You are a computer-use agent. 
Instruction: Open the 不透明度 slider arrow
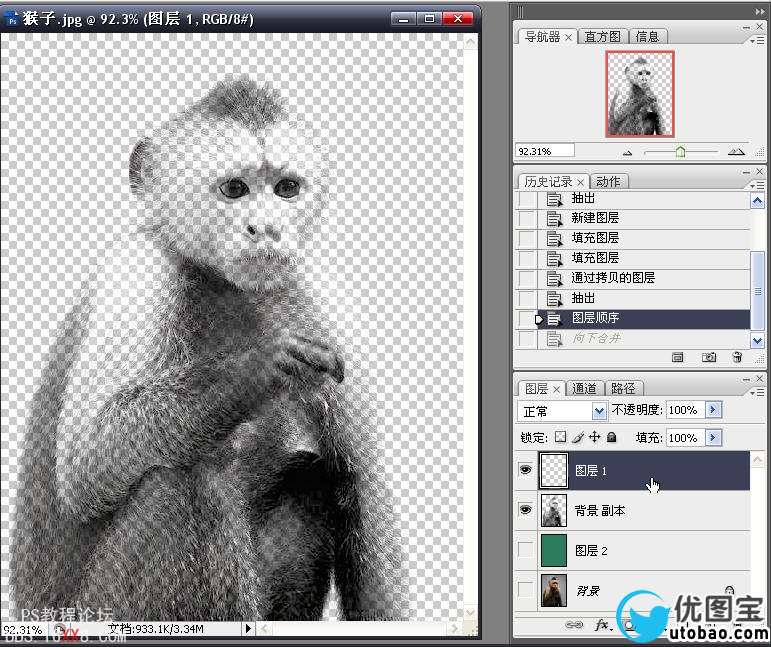click(713, 410)
